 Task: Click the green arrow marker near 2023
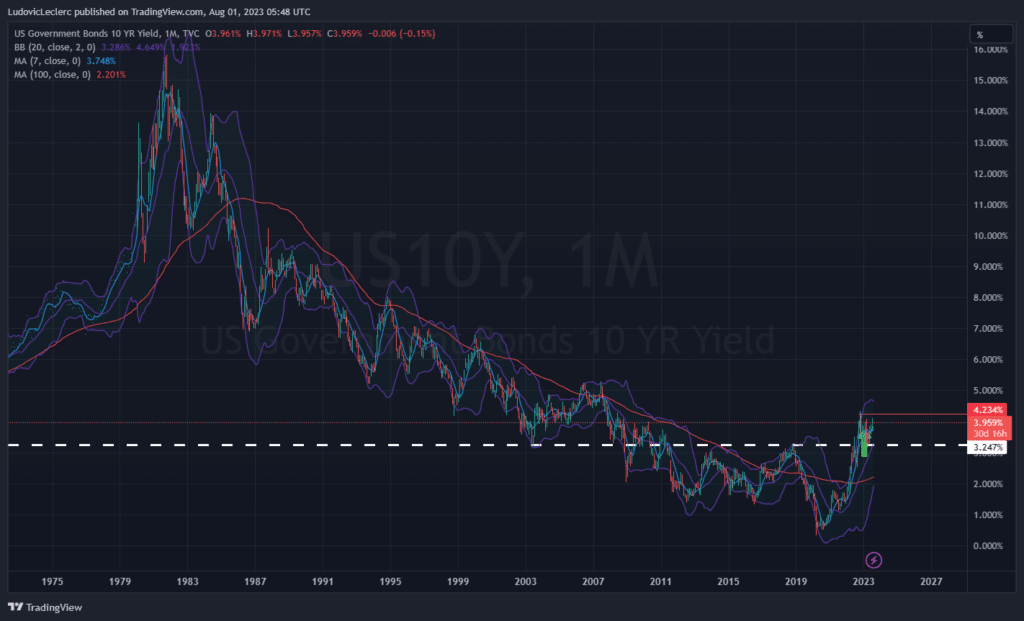tap(864, 441)
